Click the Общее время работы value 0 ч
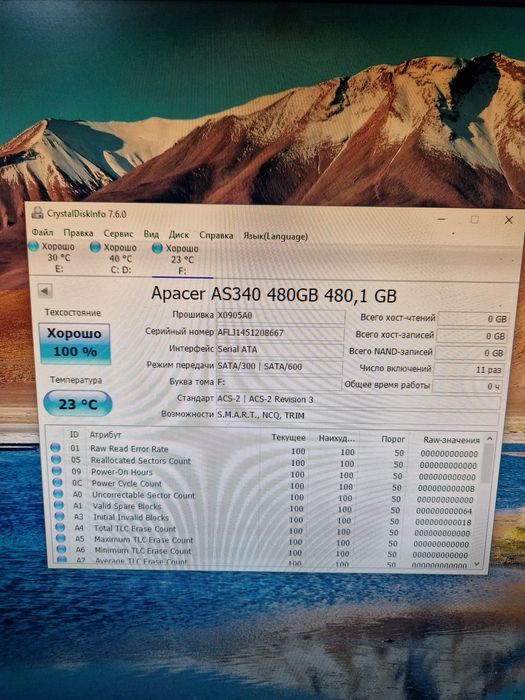The image size is (525, 700). click(467, 386)
